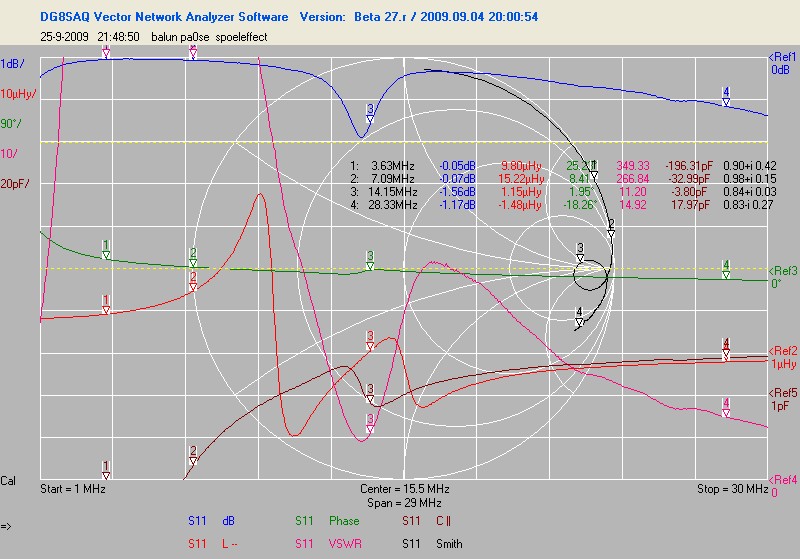Click the -1.56dB marker value
Viewport: 800px width, 559px height.
point(457,192)
